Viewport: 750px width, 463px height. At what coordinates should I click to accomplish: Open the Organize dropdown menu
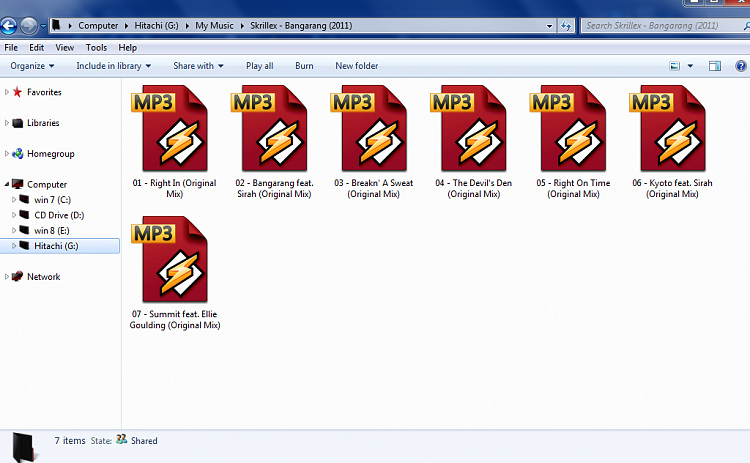(x=32, y=66)
